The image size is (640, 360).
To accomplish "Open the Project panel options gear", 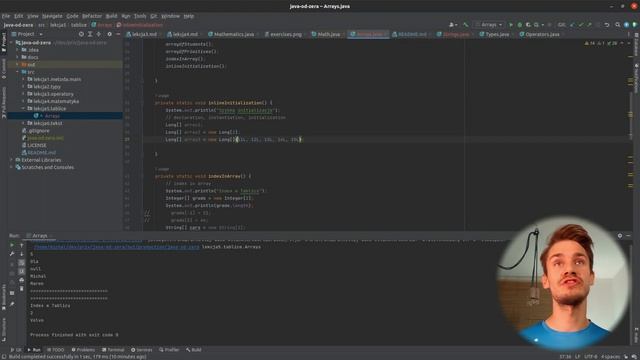I will (109, 34).
